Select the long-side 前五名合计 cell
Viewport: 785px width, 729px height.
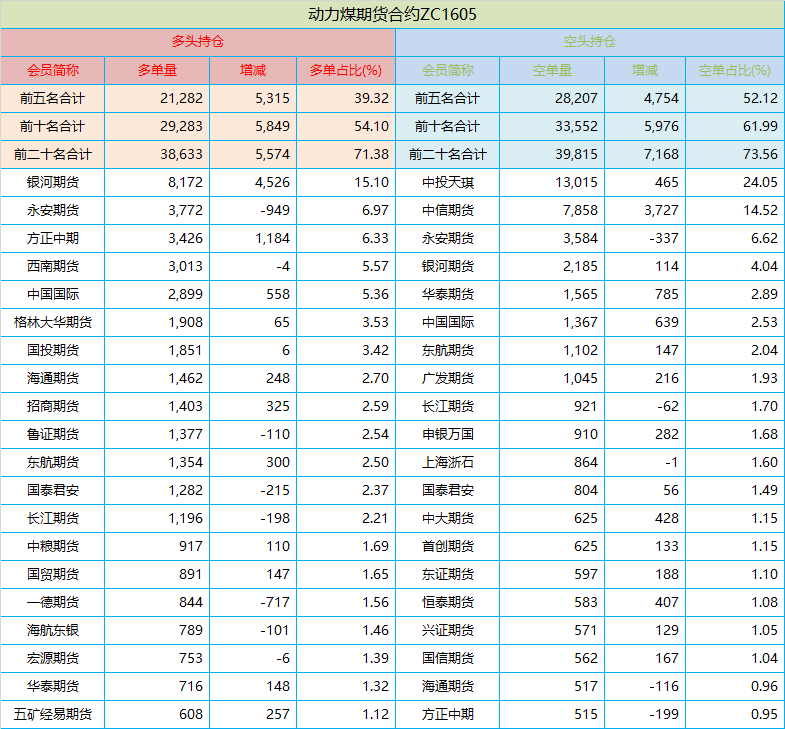(53, 98)
